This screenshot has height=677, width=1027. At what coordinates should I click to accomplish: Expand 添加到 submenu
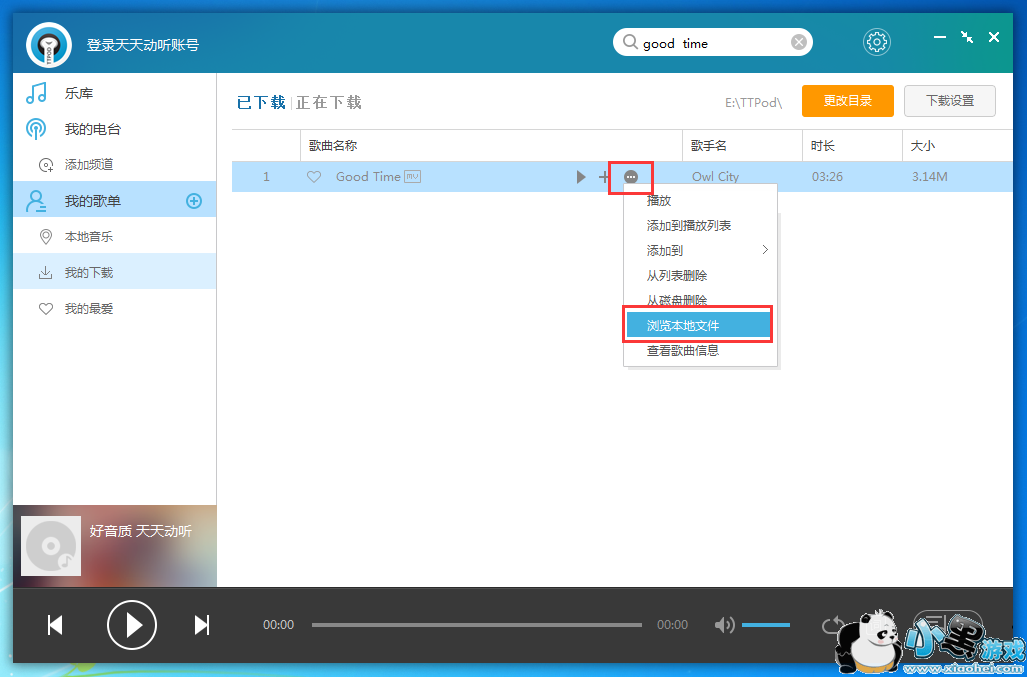[700, 251]
